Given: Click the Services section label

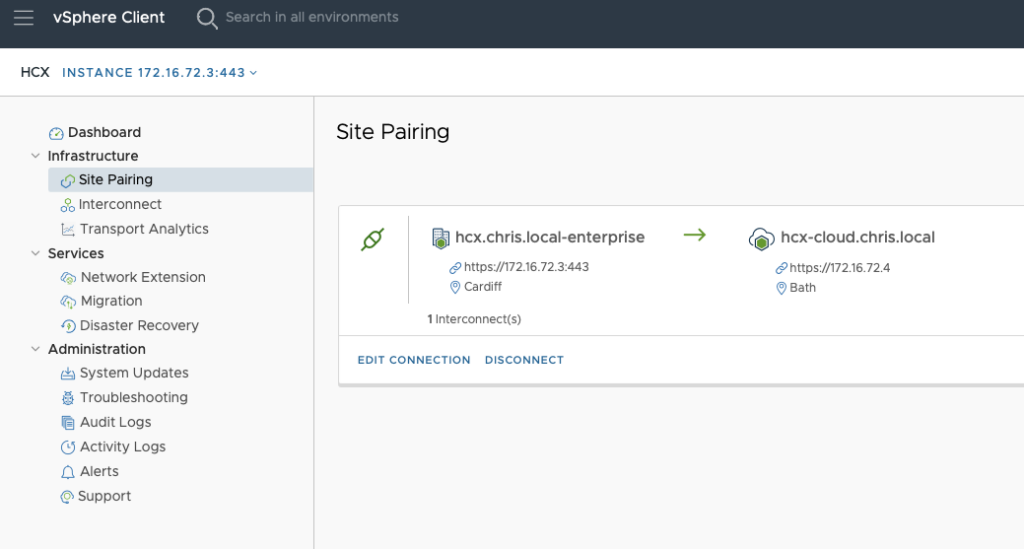Looking at the screenshot, I should pyautogui.click(x=76, y=253).
